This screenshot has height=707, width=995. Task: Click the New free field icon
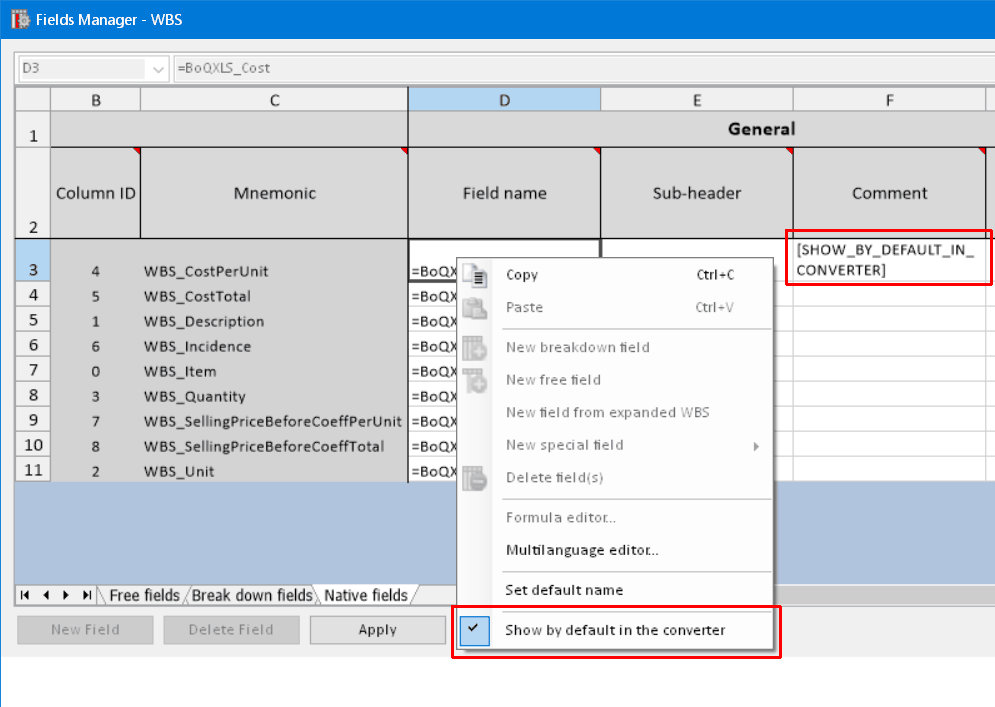(474, 380)
